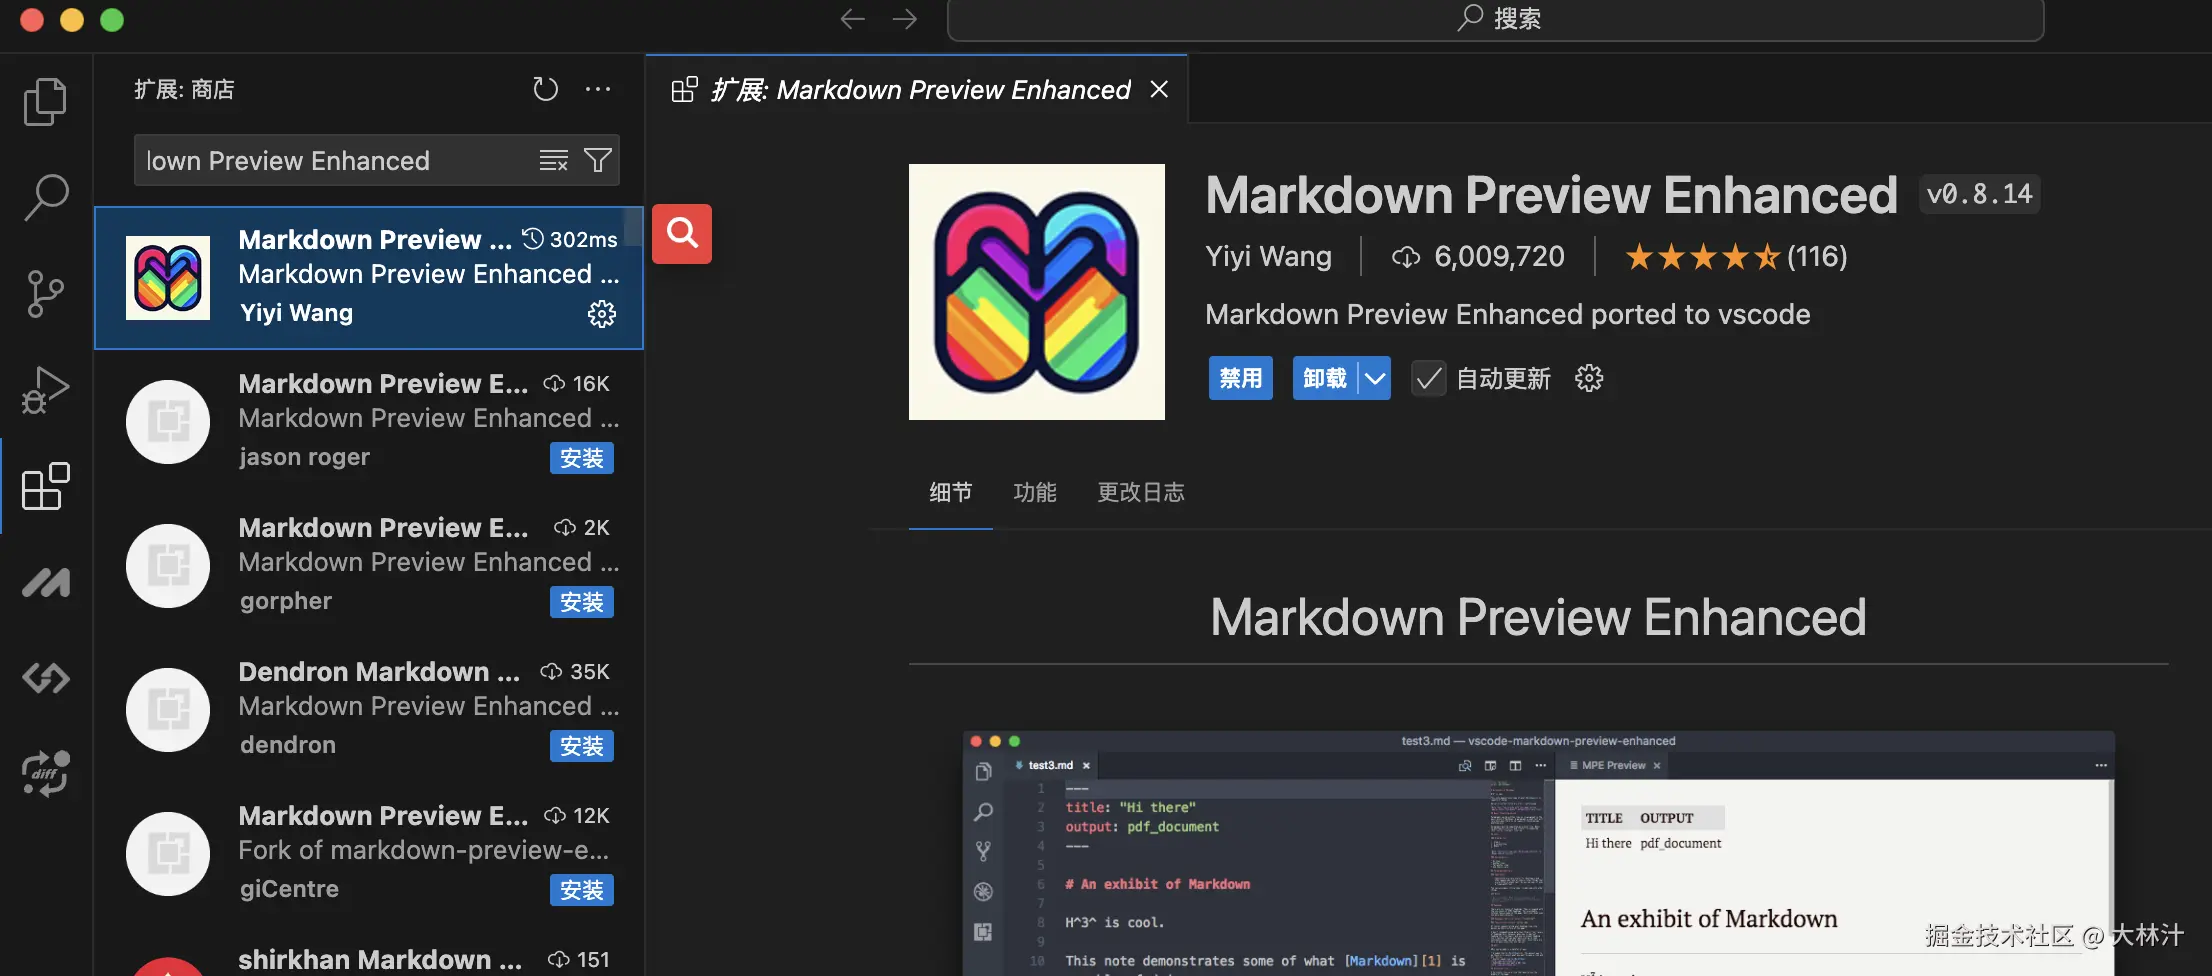This screenshot has height=976, width=2212.
Task: Select the Markdown Preview Enhanced editor tab
Action: (916, 89)
